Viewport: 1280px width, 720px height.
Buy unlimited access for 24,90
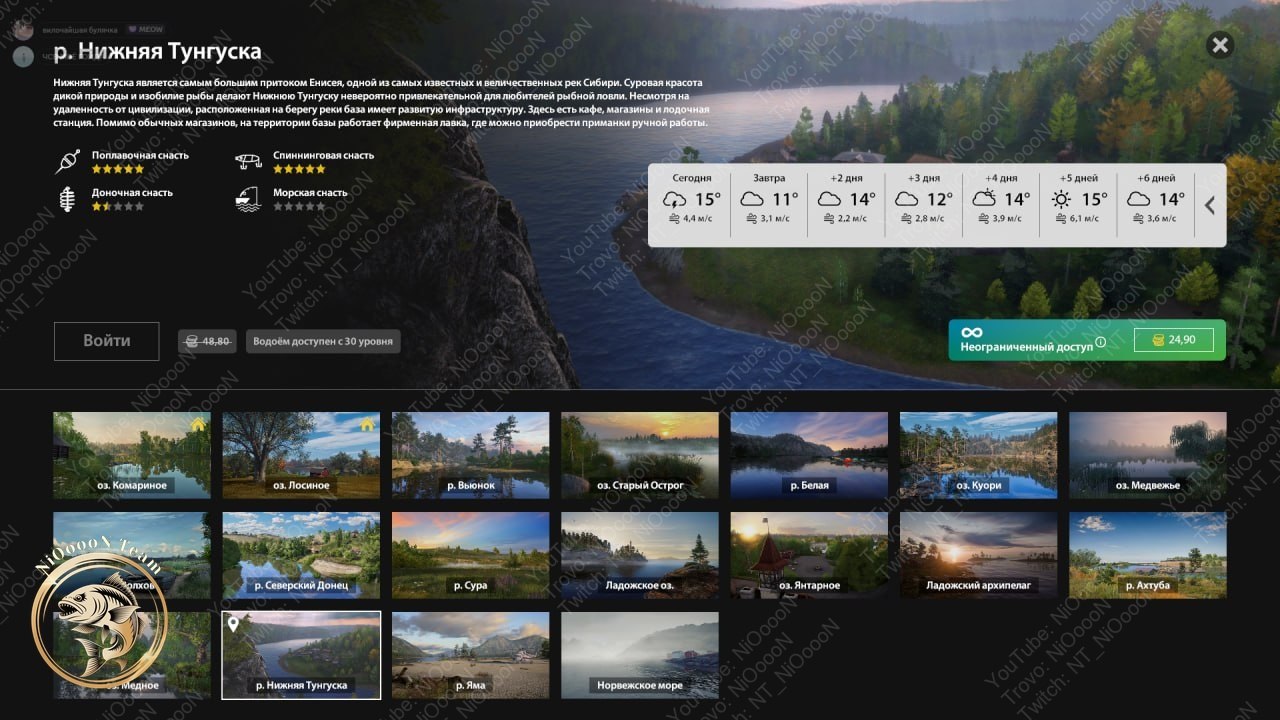[x=1174, y=340]
